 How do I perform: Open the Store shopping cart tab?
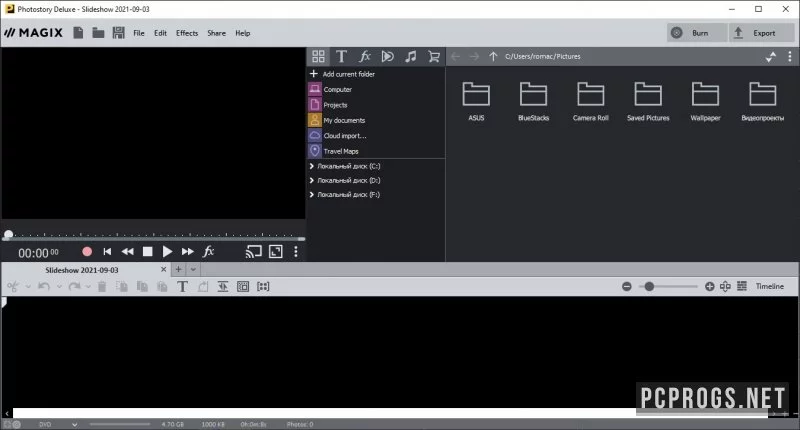tap(434, 56)
